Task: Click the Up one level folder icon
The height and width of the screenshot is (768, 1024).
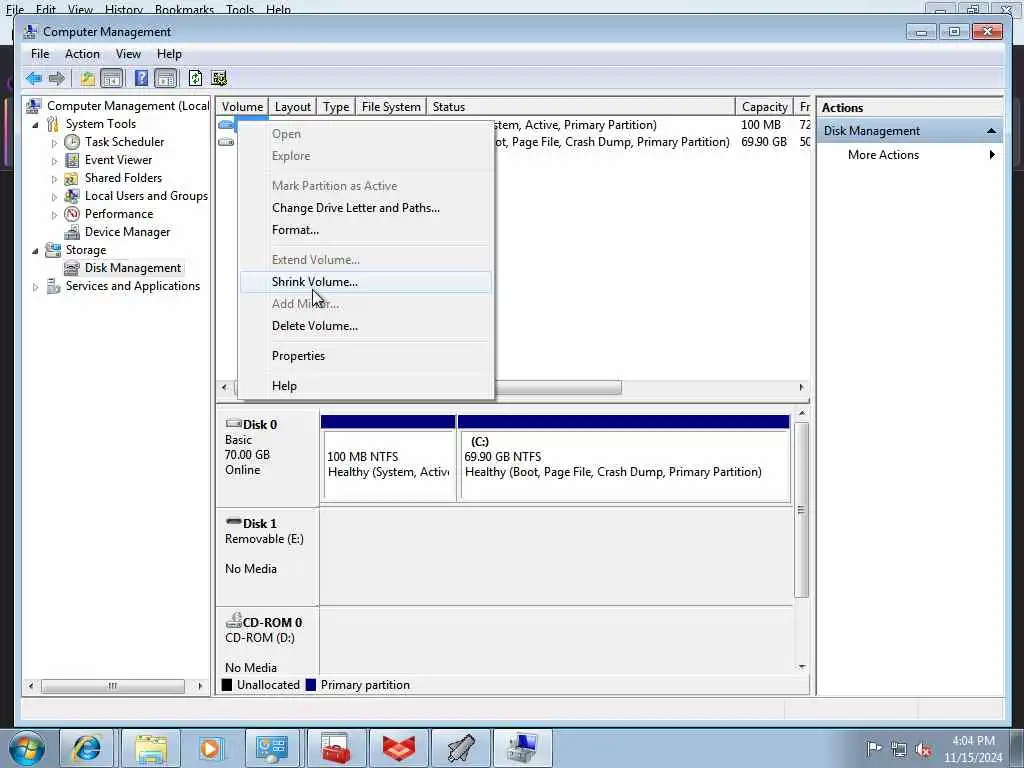Action: (88, 79)
